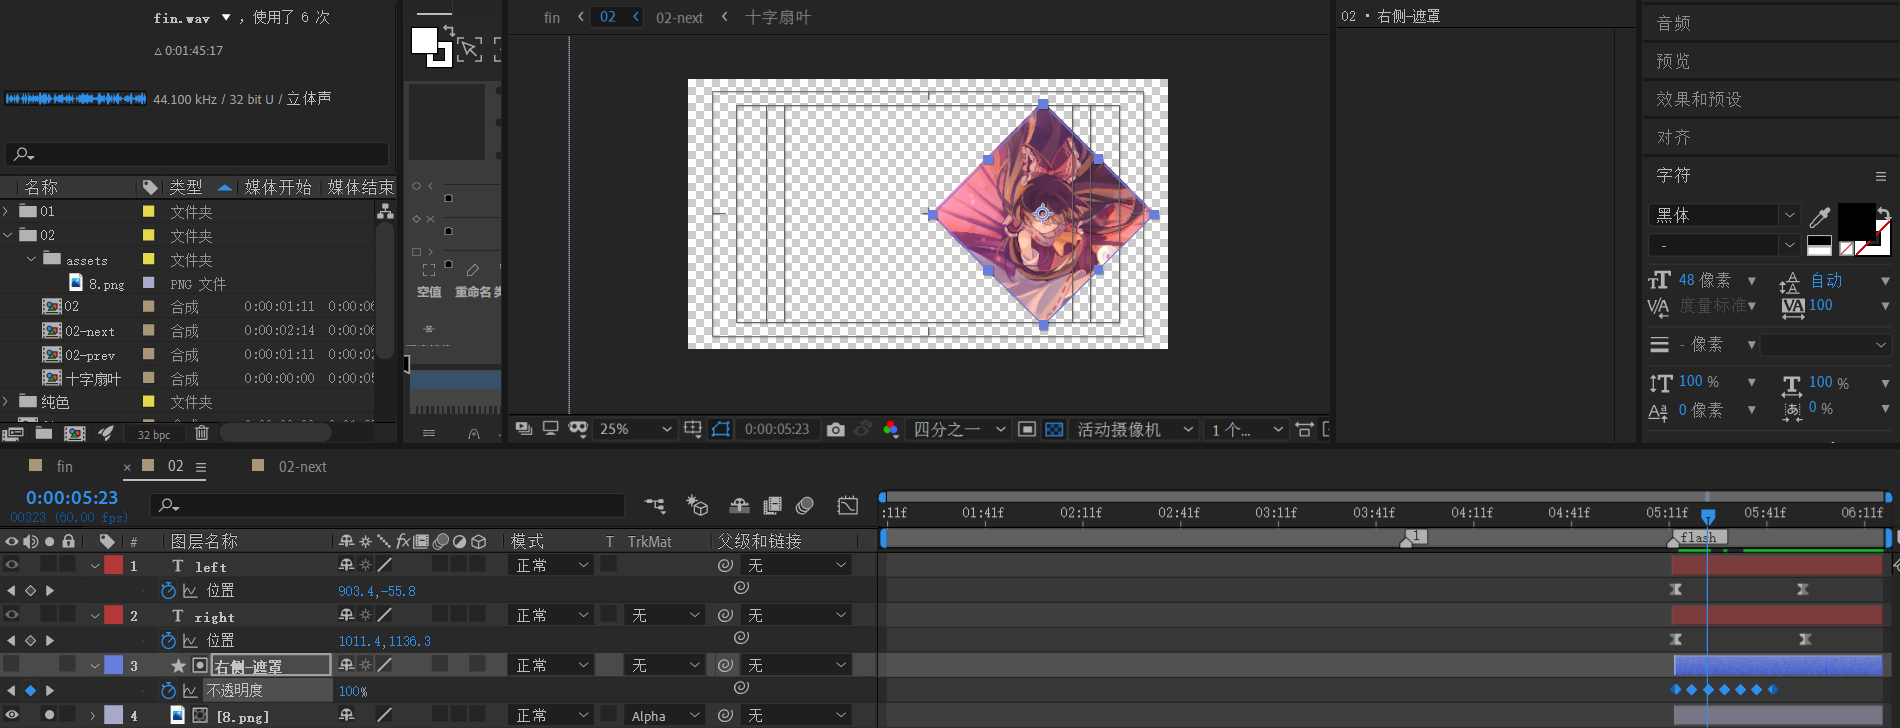This screenshot has height=728, width=1900.
Task: Open the 活动摄像机 camera view dropdown
Action: [x=1135, y=429]
